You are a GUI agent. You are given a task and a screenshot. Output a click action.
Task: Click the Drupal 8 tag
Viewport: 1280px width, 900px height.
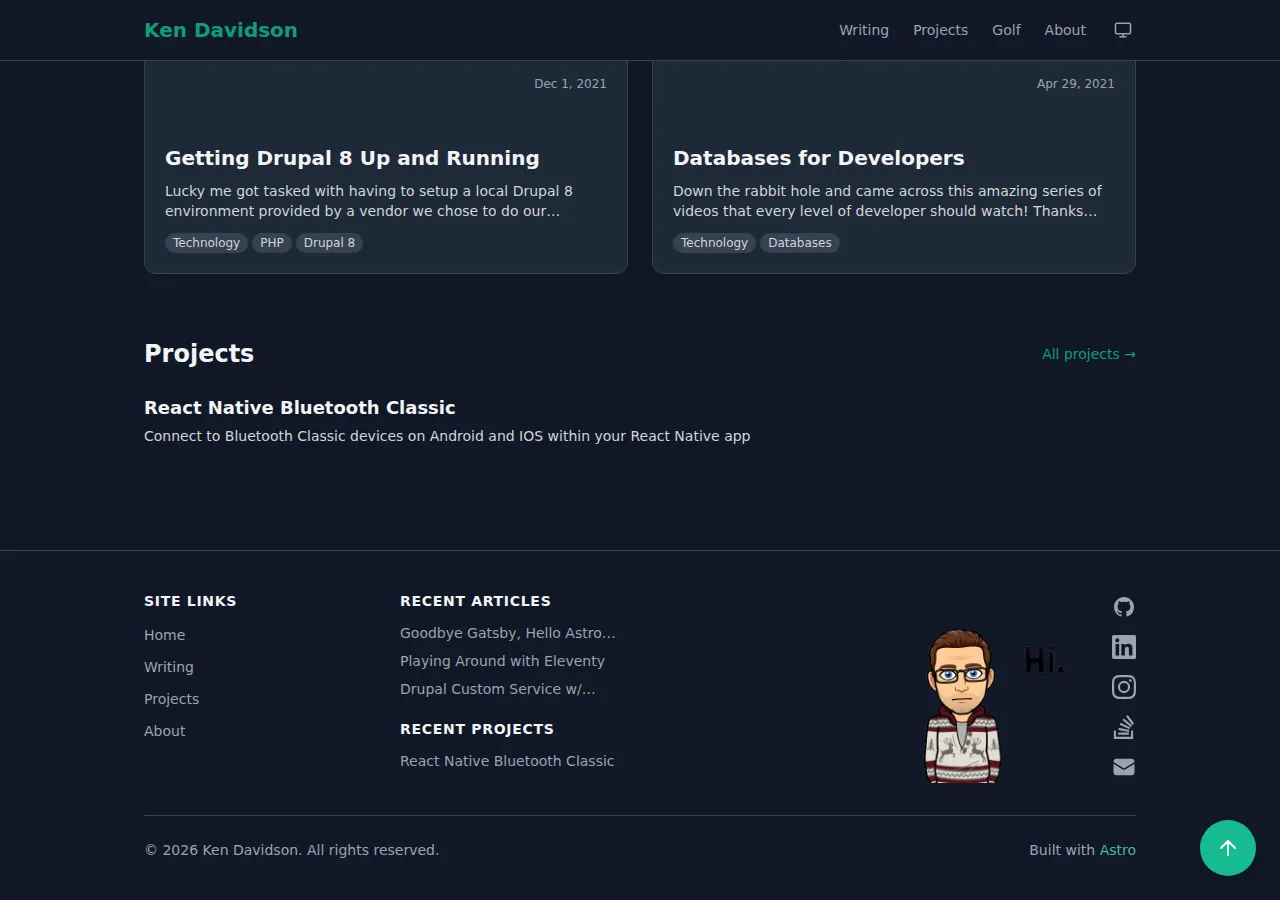click(329, 242)
